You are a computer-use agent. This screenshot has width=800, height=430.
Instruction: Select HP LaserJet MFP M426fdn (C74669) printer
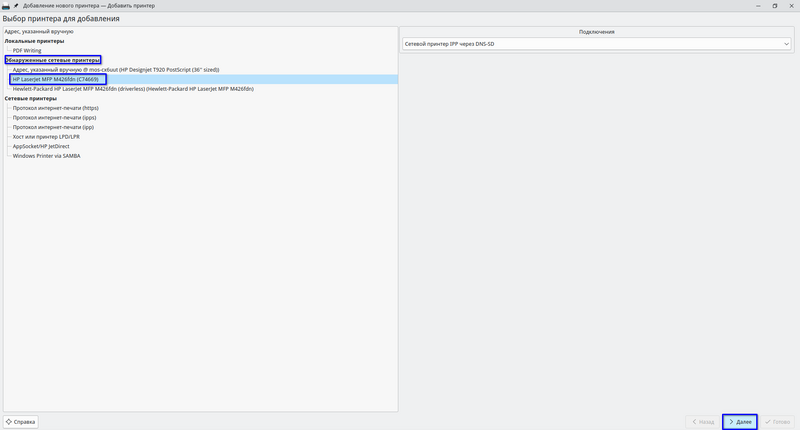pos(55,79)
